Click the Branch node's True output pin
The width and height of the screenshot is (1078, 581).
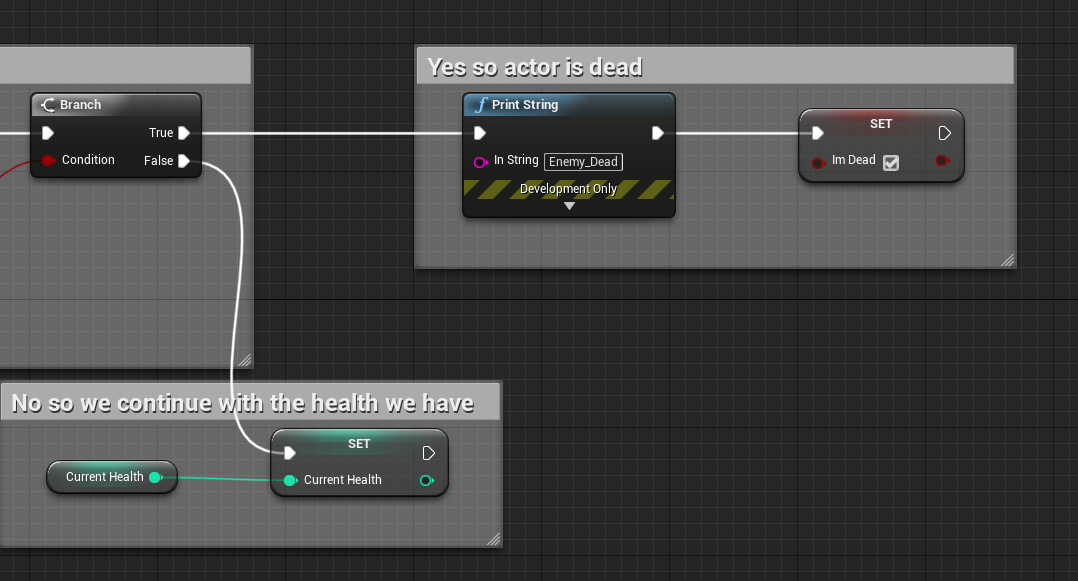click(184, 133)
